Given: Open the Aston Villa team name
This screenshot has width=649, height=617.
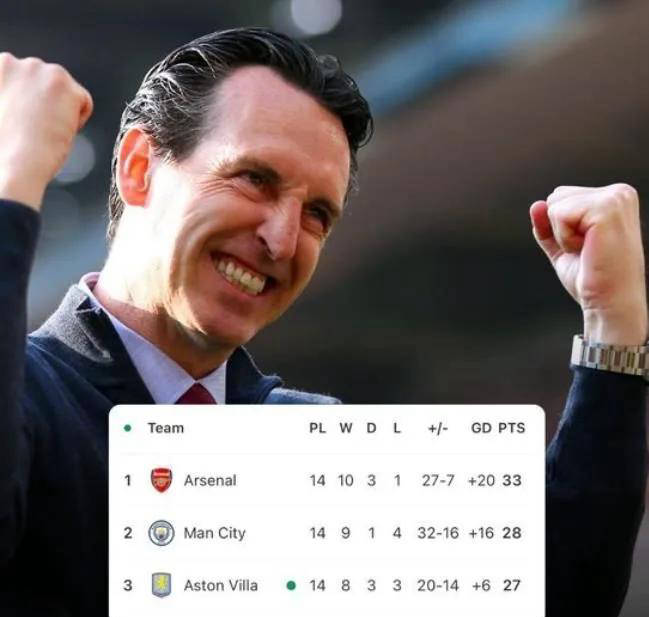Looking at the screenshot, I should (x=221, y=586).
